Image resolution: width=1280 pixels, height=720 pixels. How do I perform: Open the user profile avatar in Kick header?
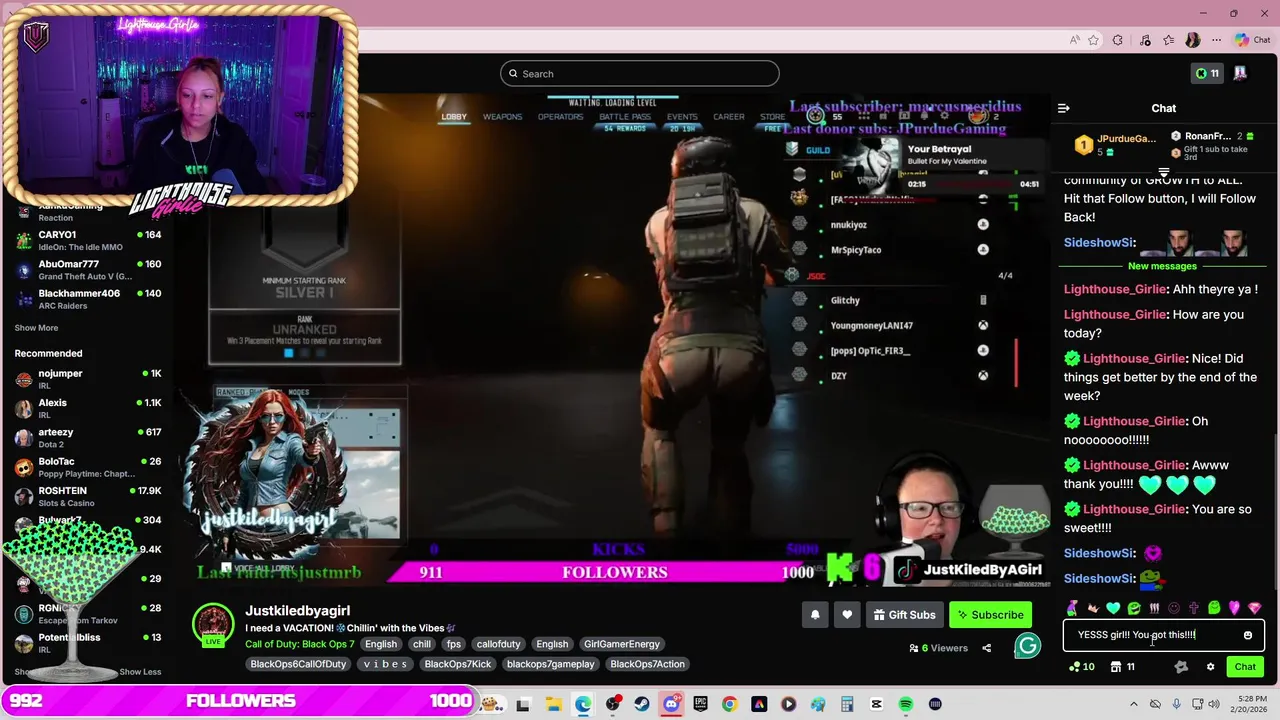1240,73
